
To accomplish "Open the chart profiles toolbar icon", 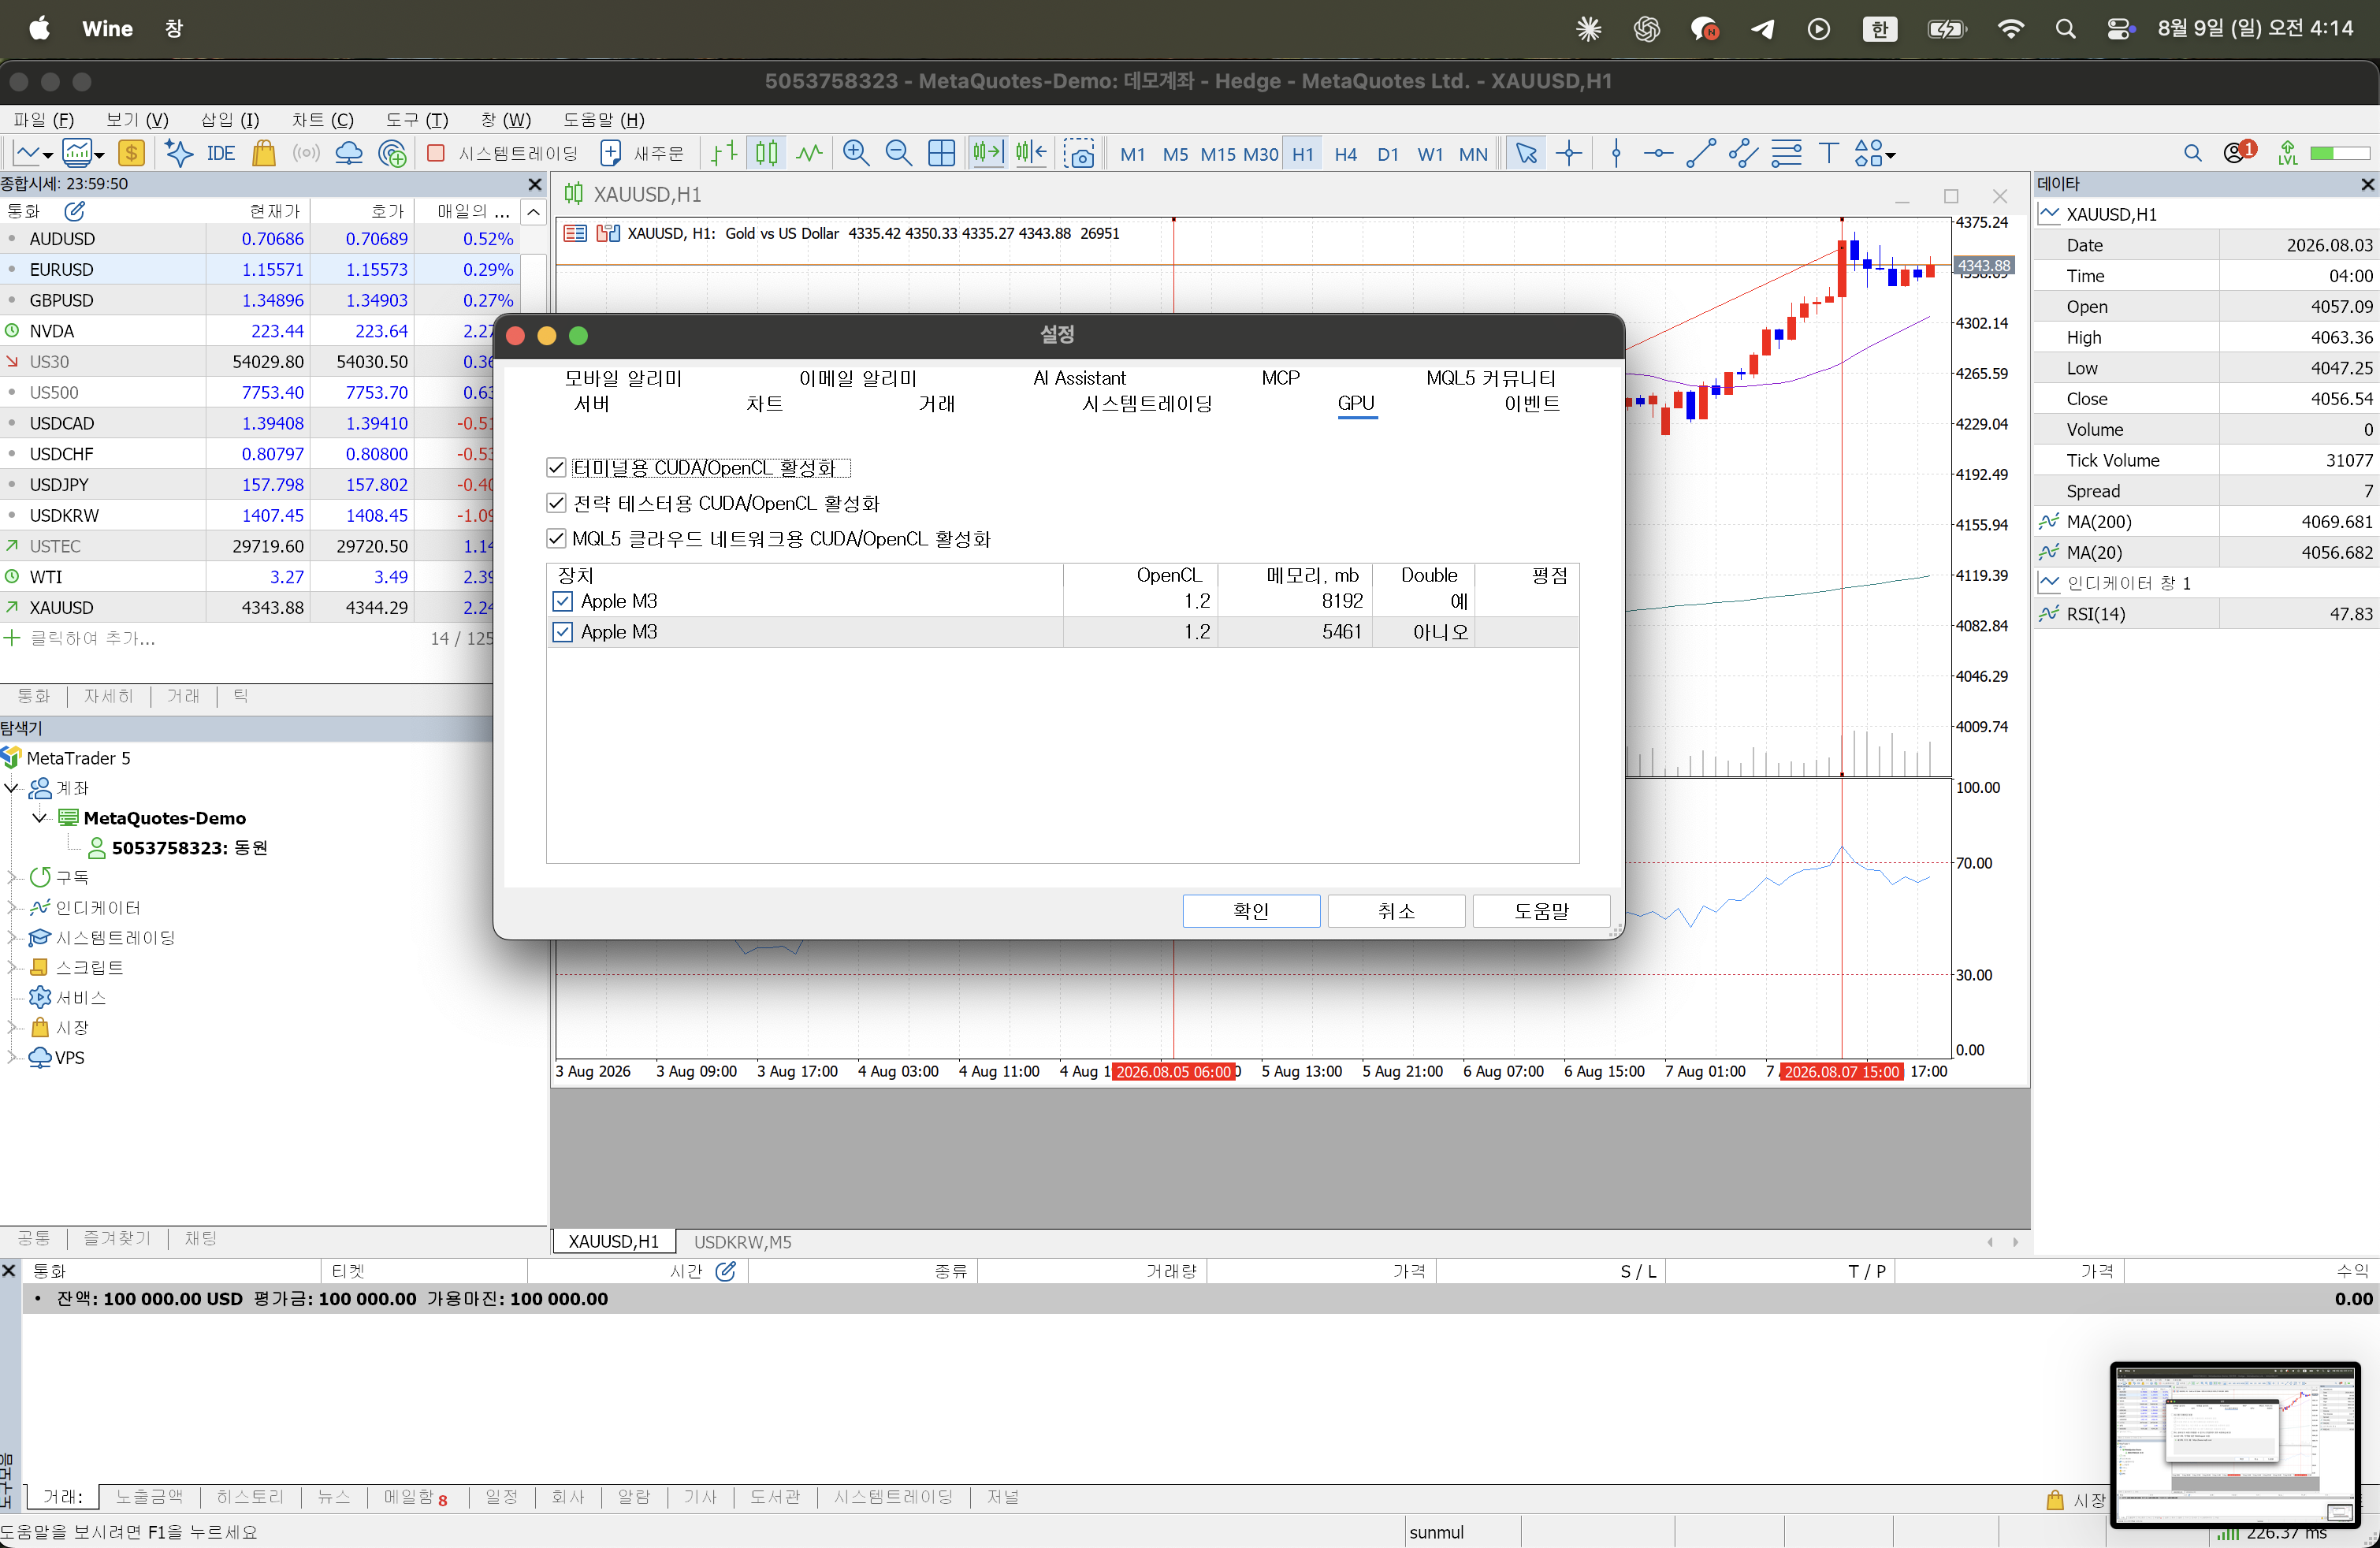I will 82,153.
